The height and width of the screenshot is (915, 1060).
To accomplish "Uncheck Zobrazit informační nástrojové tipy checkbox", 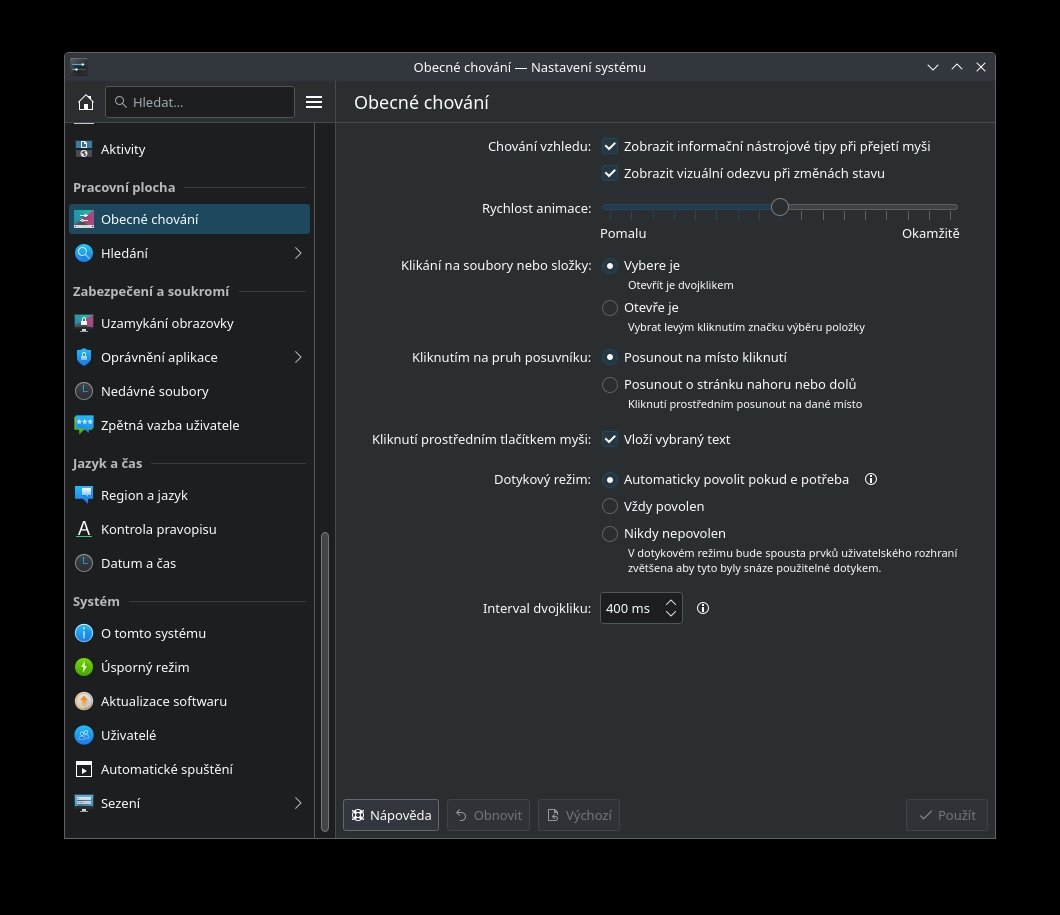I will [x=610, y=146].
